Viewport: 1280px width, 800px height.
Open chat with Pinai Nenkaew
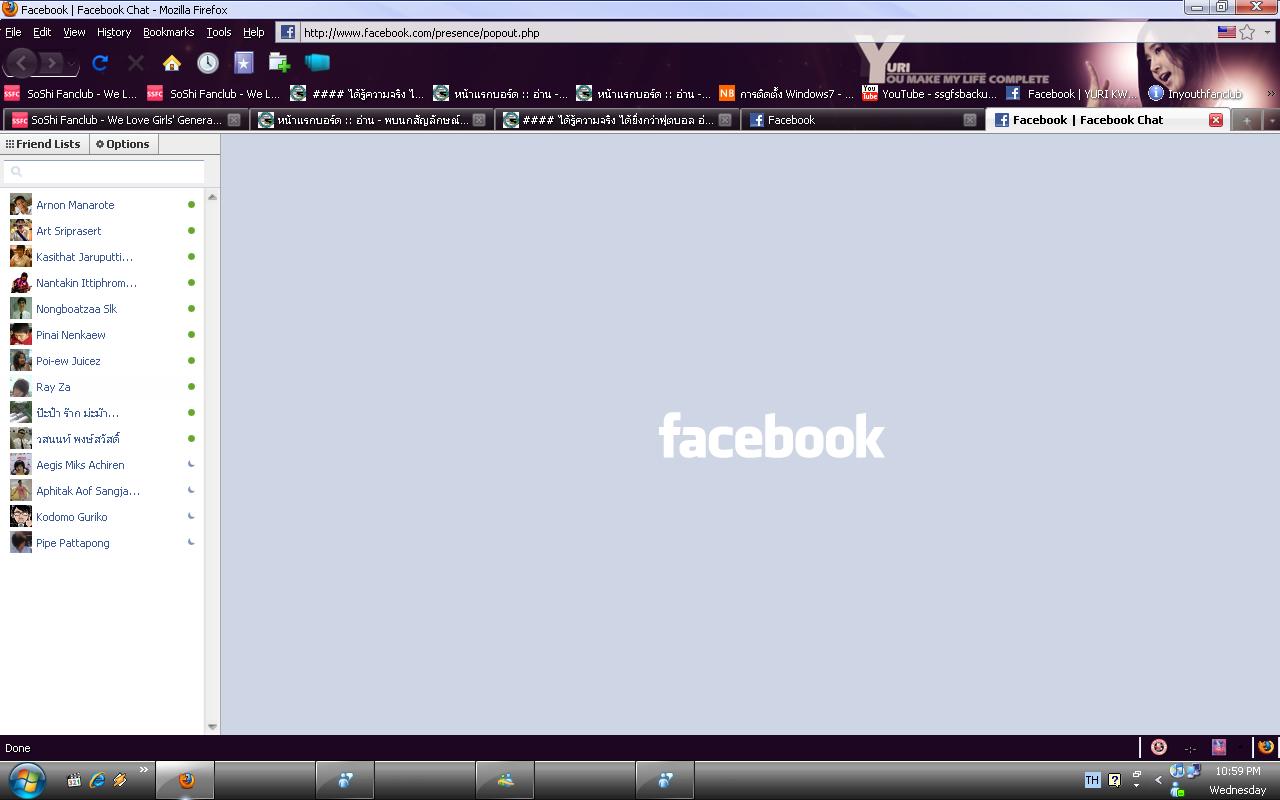(x=102, y=335)
